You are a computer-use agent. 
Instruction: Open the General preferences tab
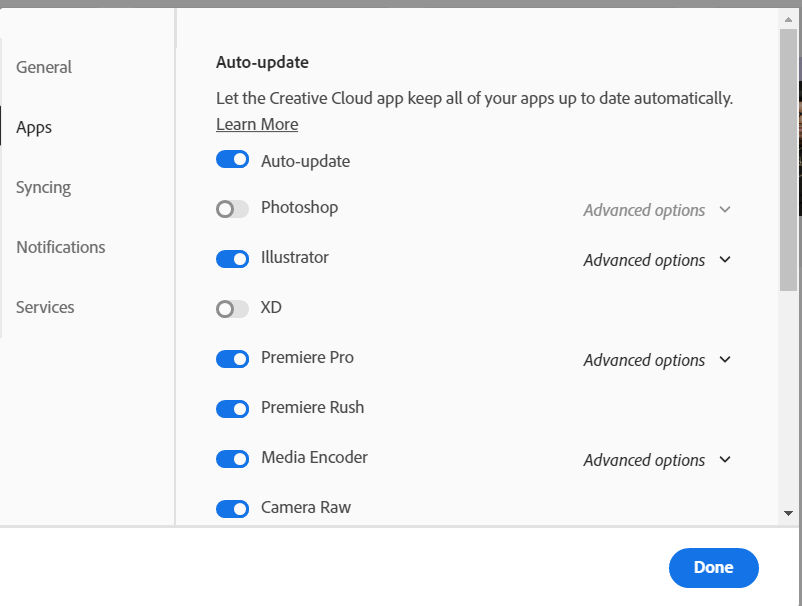coord(44,67)
